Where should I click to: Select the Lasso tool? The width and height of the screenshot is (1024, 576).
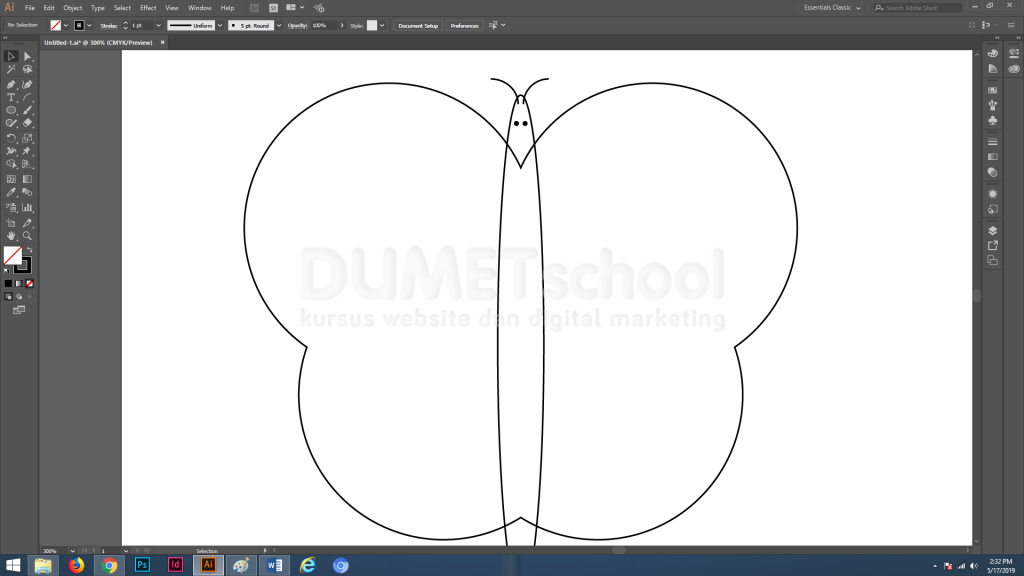(x=27, y=69)
